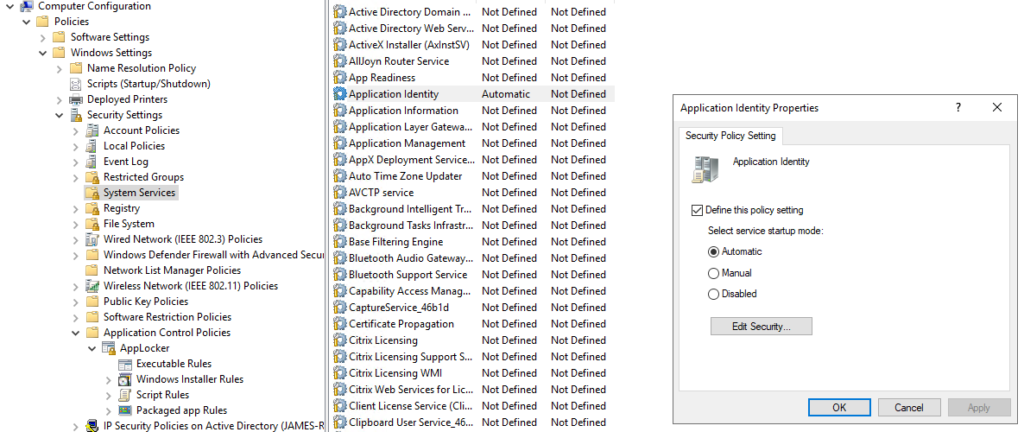Expand the Software Settings folder
The height and width of the screenshot is (432, 1024).
[x=43, y=37]
